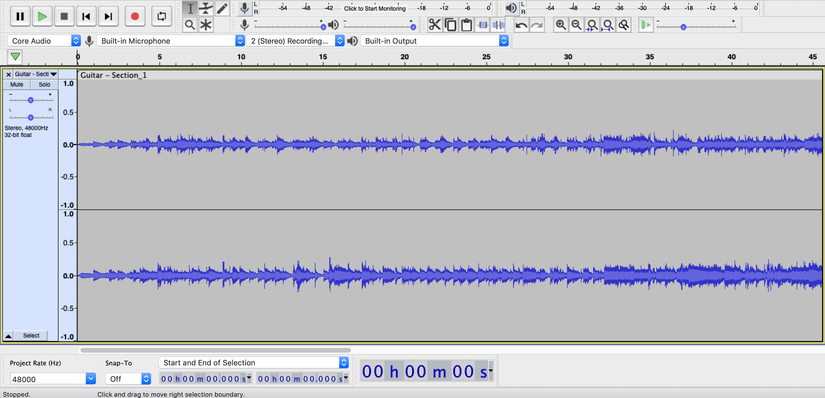This screenshot has width=825, height=398.
Task: Adjust the playback speed slider
Action: (696, 25)
